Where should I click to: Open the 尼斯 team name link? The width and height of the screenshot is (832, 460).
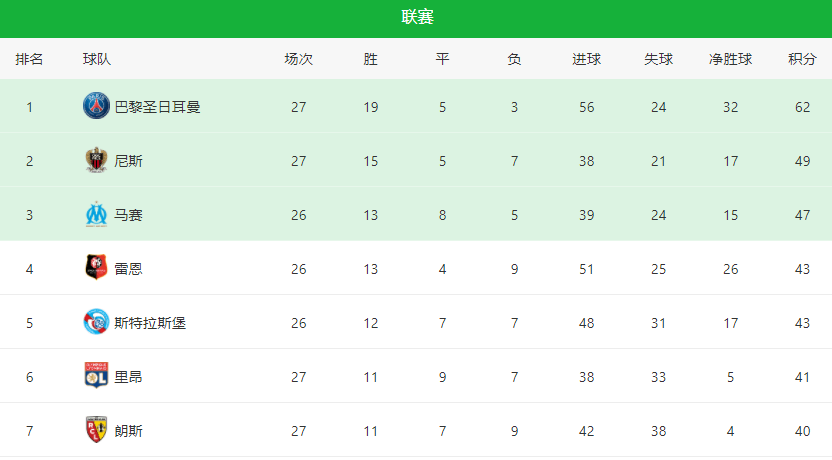pos(128,161)
